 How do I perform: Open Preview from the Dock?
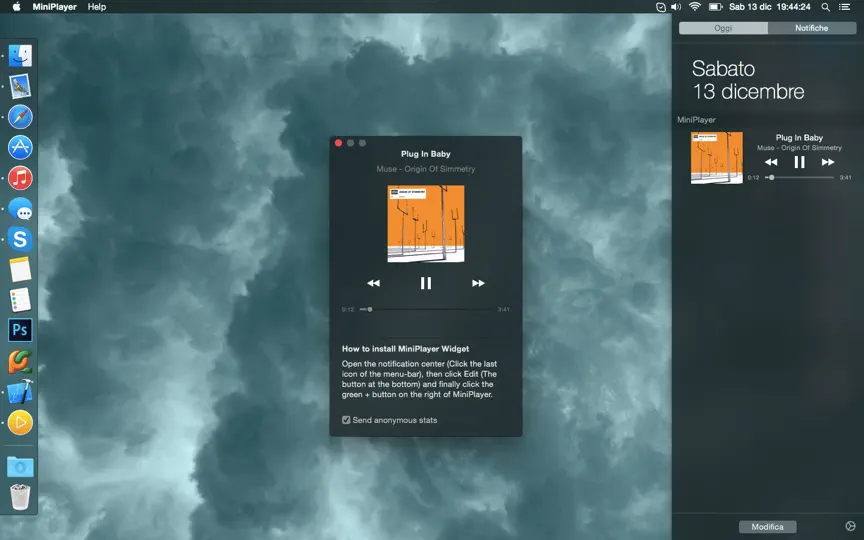click(x=20, y=87)
